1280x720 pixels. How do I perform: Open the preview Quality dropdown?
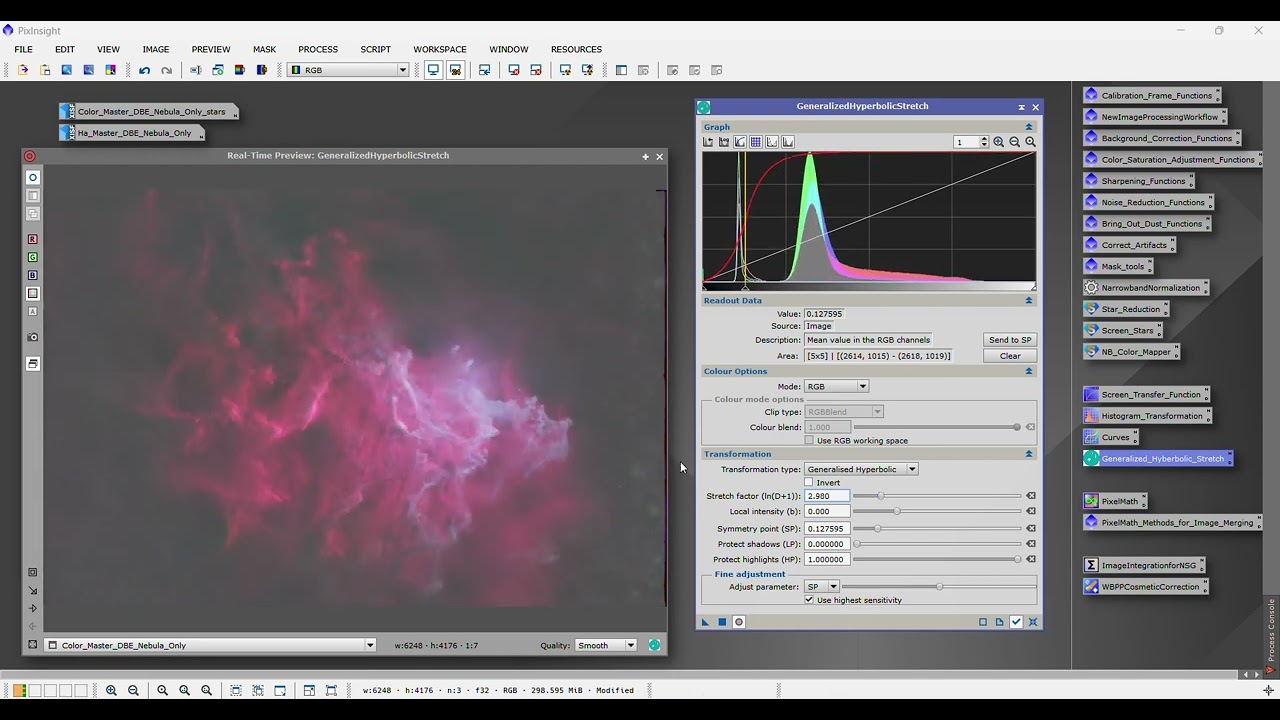[x=606, y=645]
